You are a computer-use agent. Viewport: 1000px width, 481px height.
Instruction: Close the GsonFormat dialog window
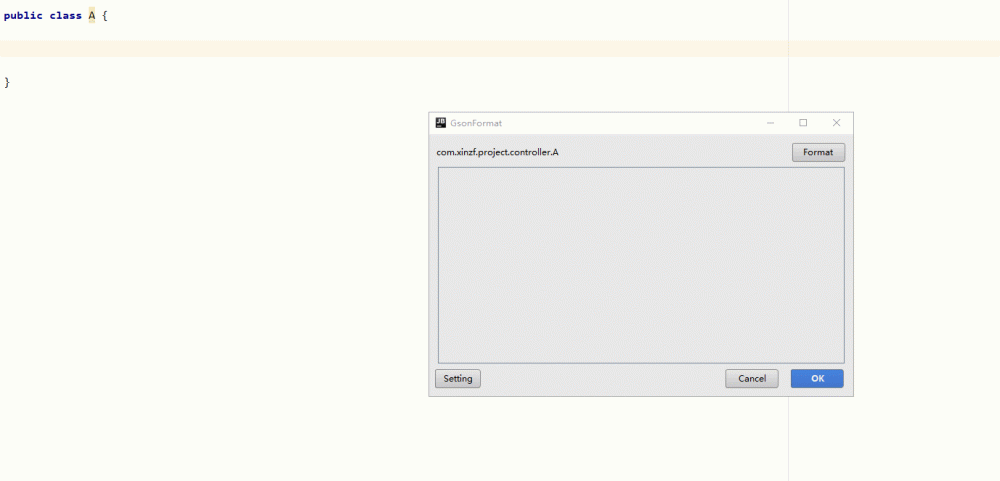tap(837, 122)
